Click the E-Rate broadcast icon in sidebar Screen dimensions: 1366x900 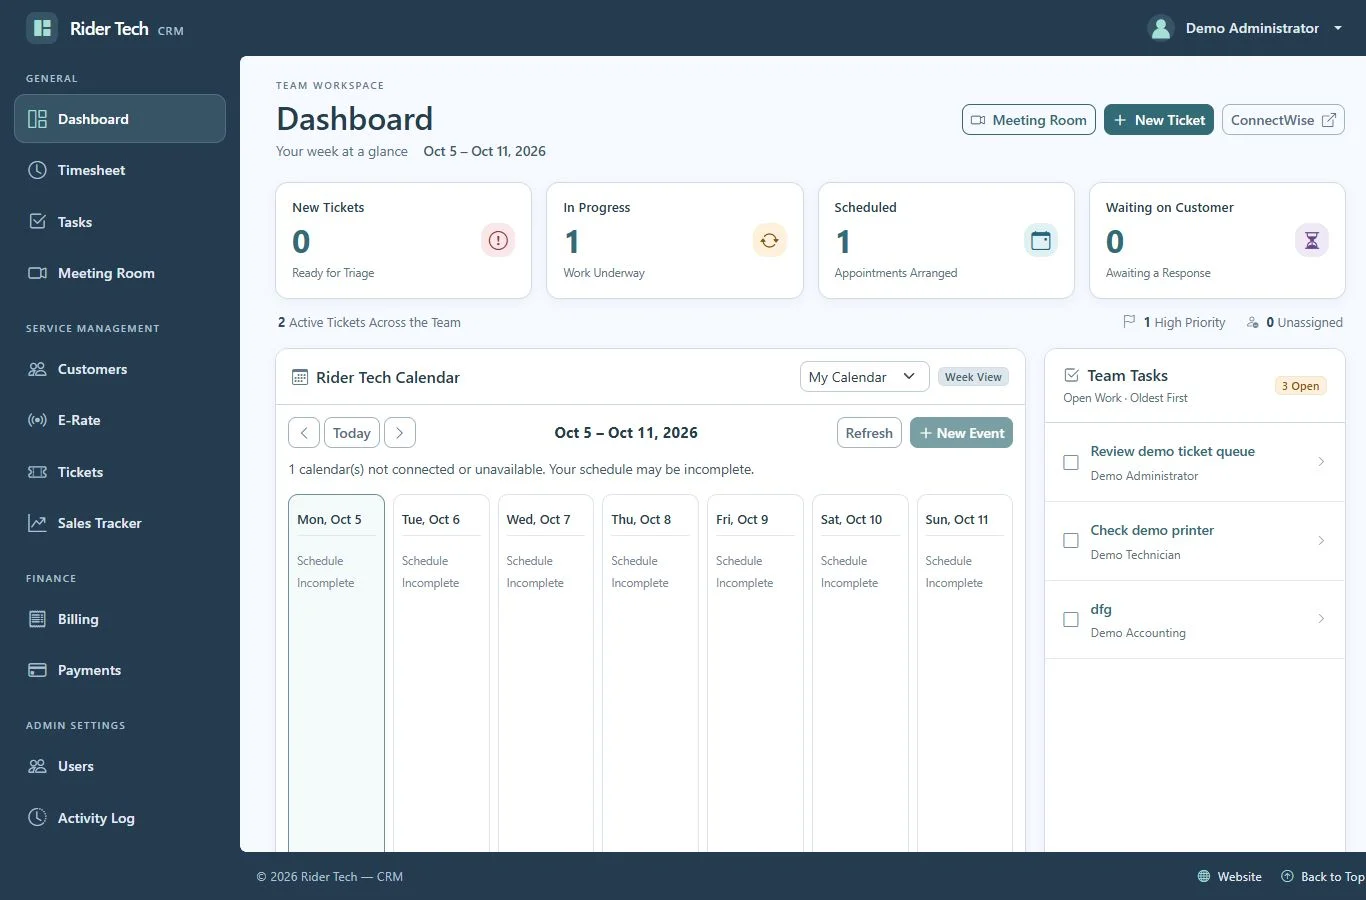pos(37,420)
